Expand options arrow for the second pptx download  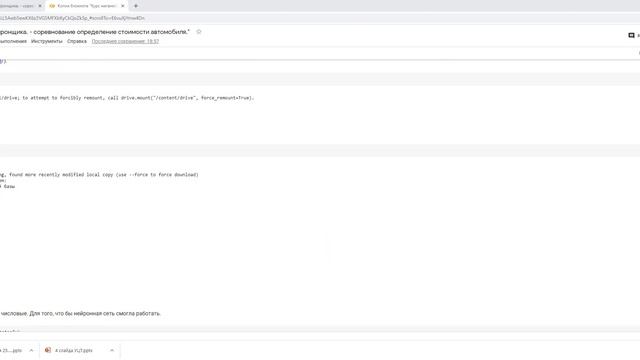click(x=112, y=350)
